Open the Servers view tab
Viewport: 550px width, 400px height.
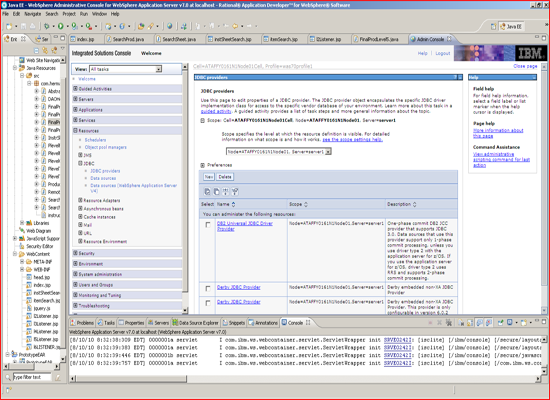pyautogui.click(x=158, y=323)
